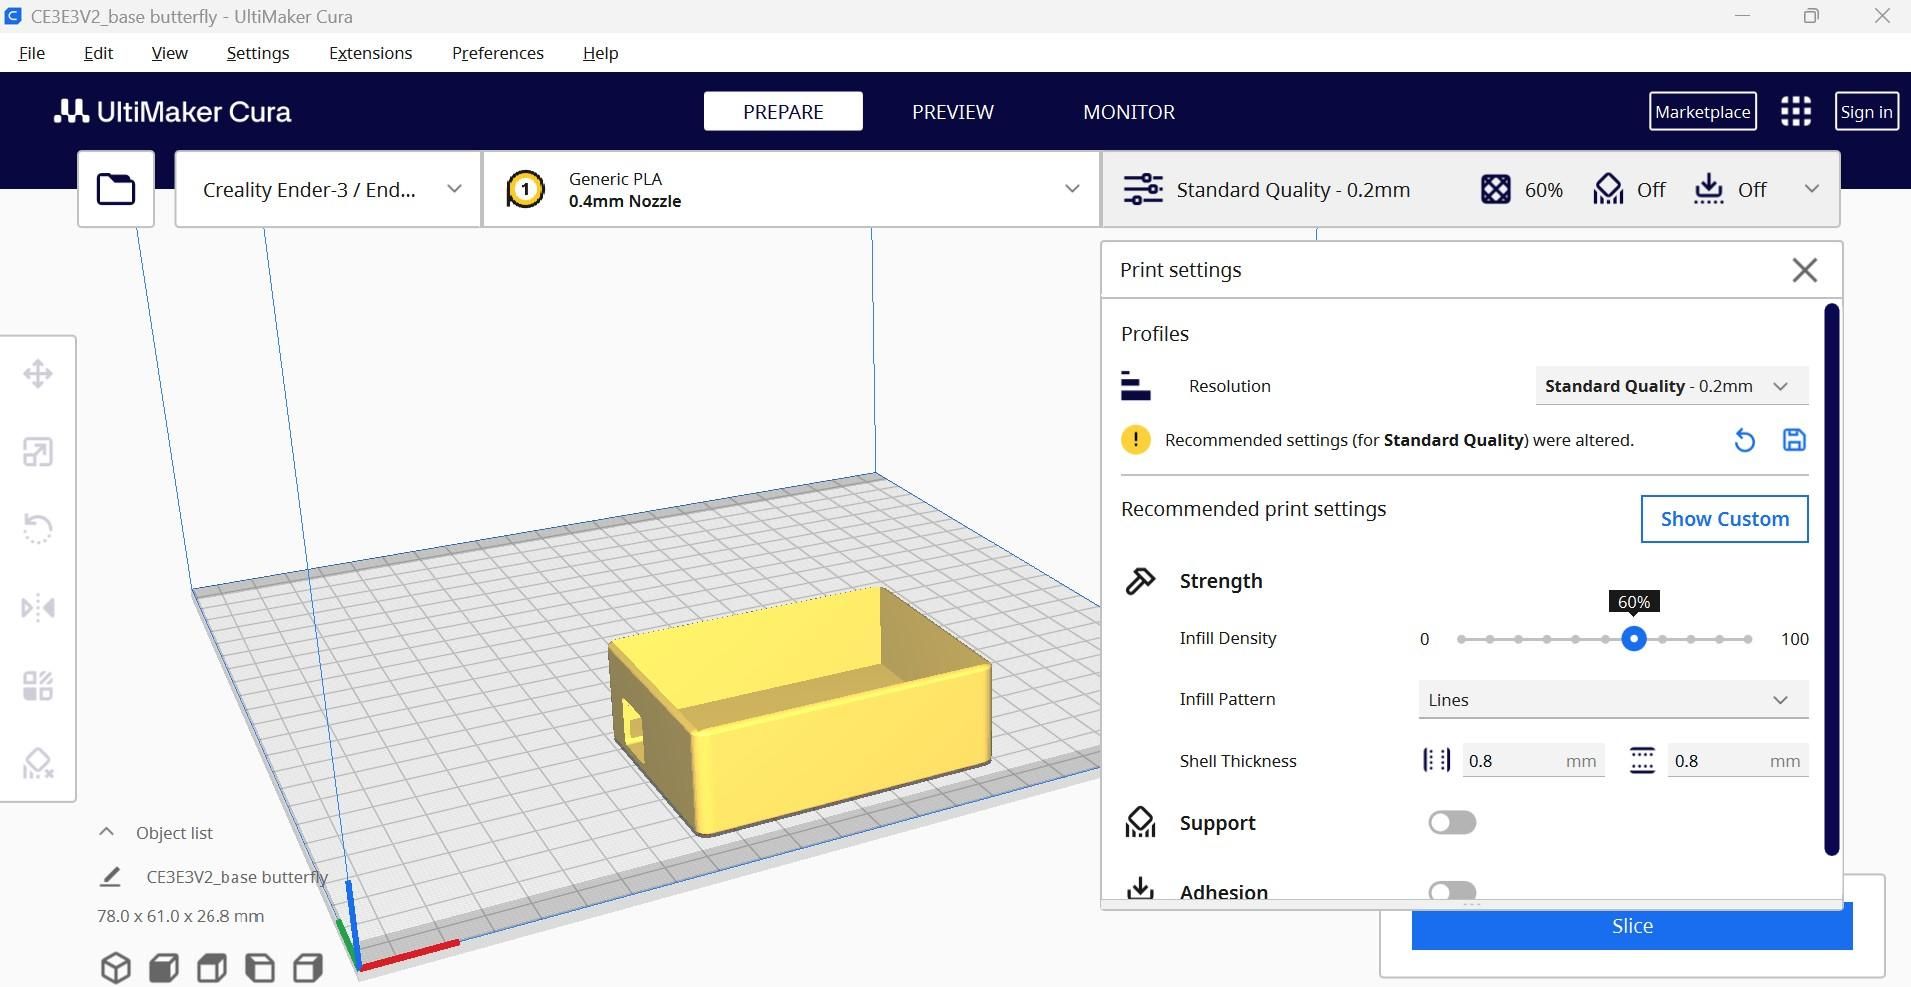Click the top/bottom thickness input field
This screenshot has width=1911, height=987.
1738,761
